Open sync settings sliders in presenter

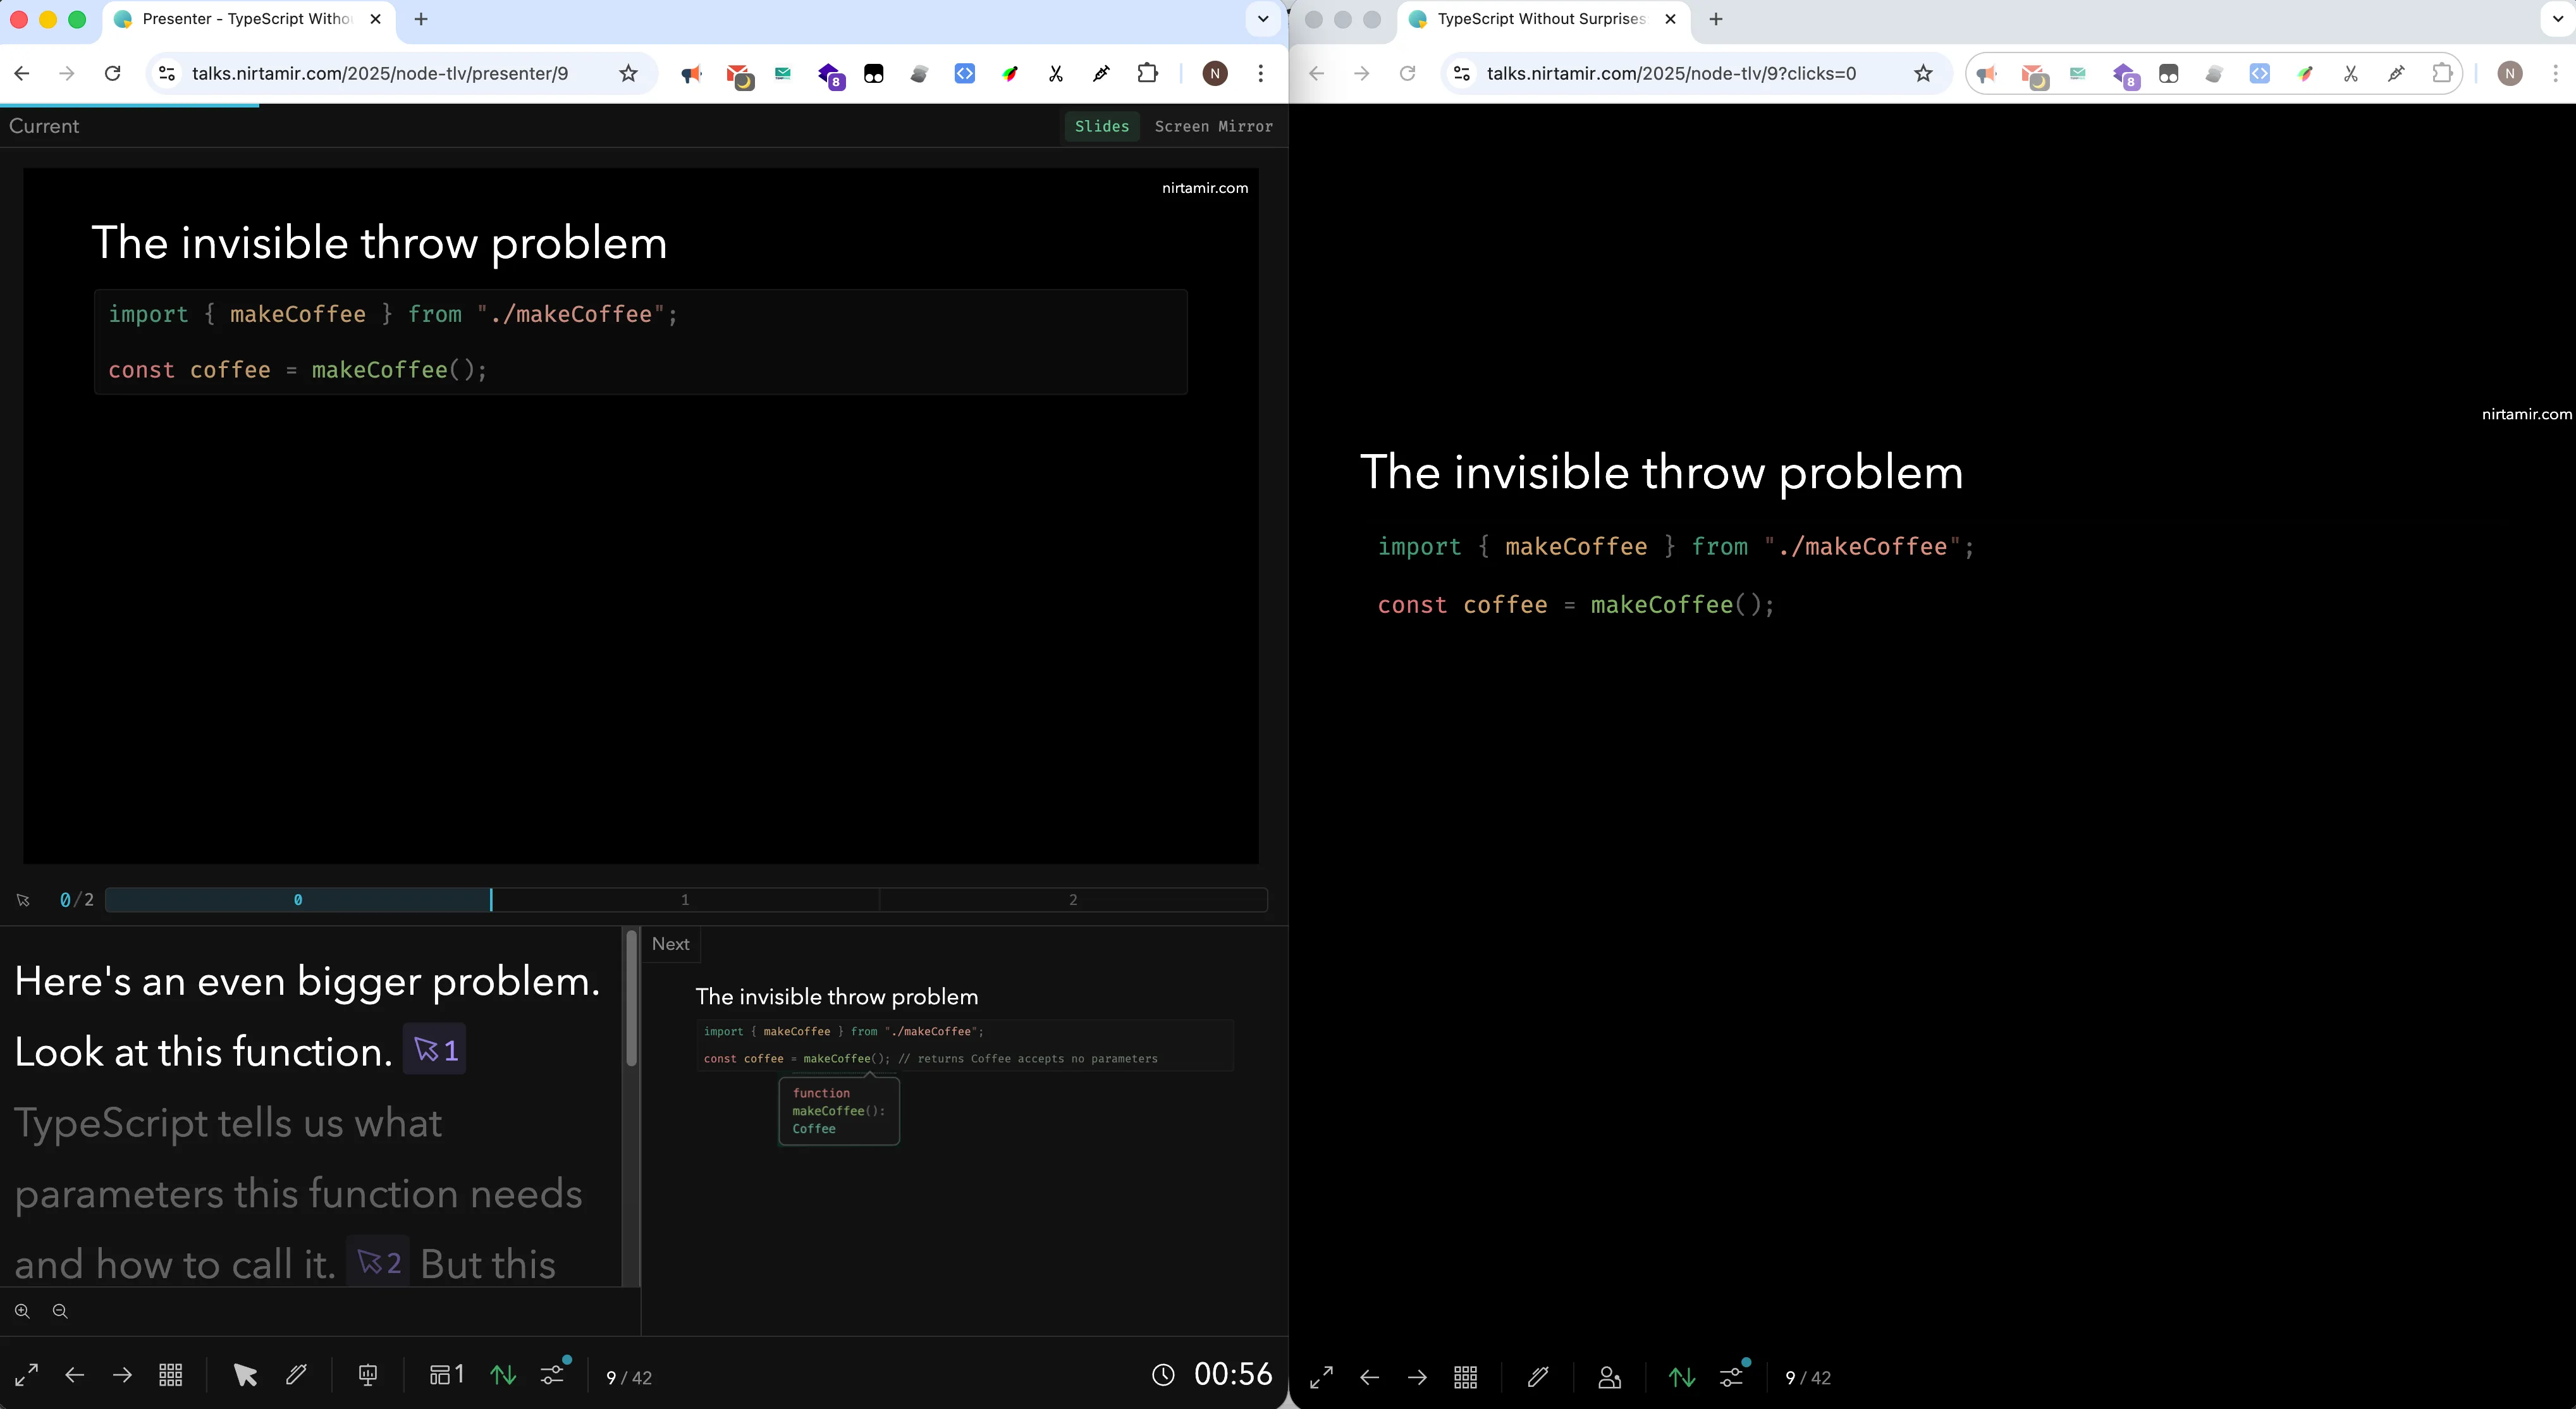553,1375
